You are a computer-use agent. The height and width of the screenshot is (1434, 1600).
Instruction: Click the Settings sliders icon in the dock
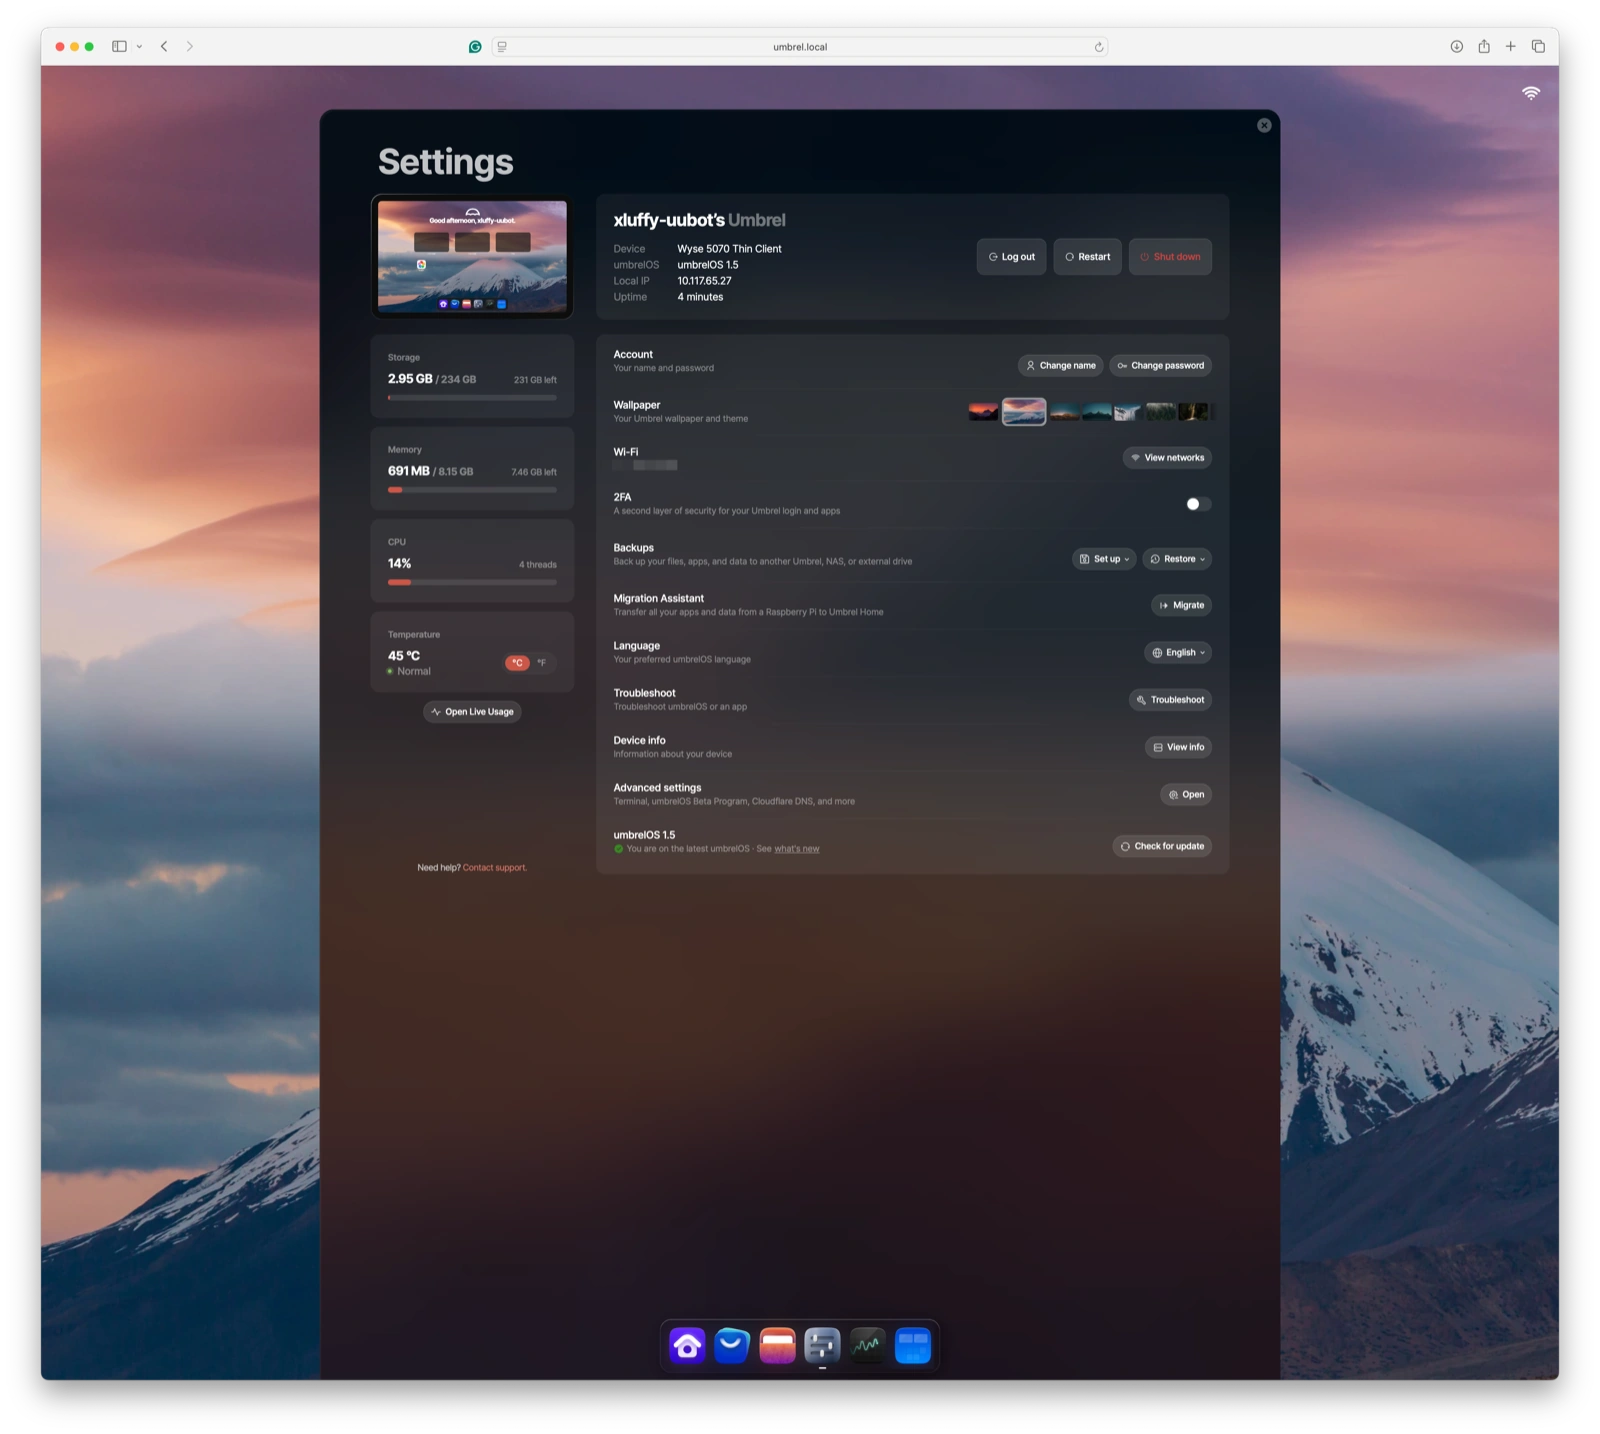[x=822, y=1345]
